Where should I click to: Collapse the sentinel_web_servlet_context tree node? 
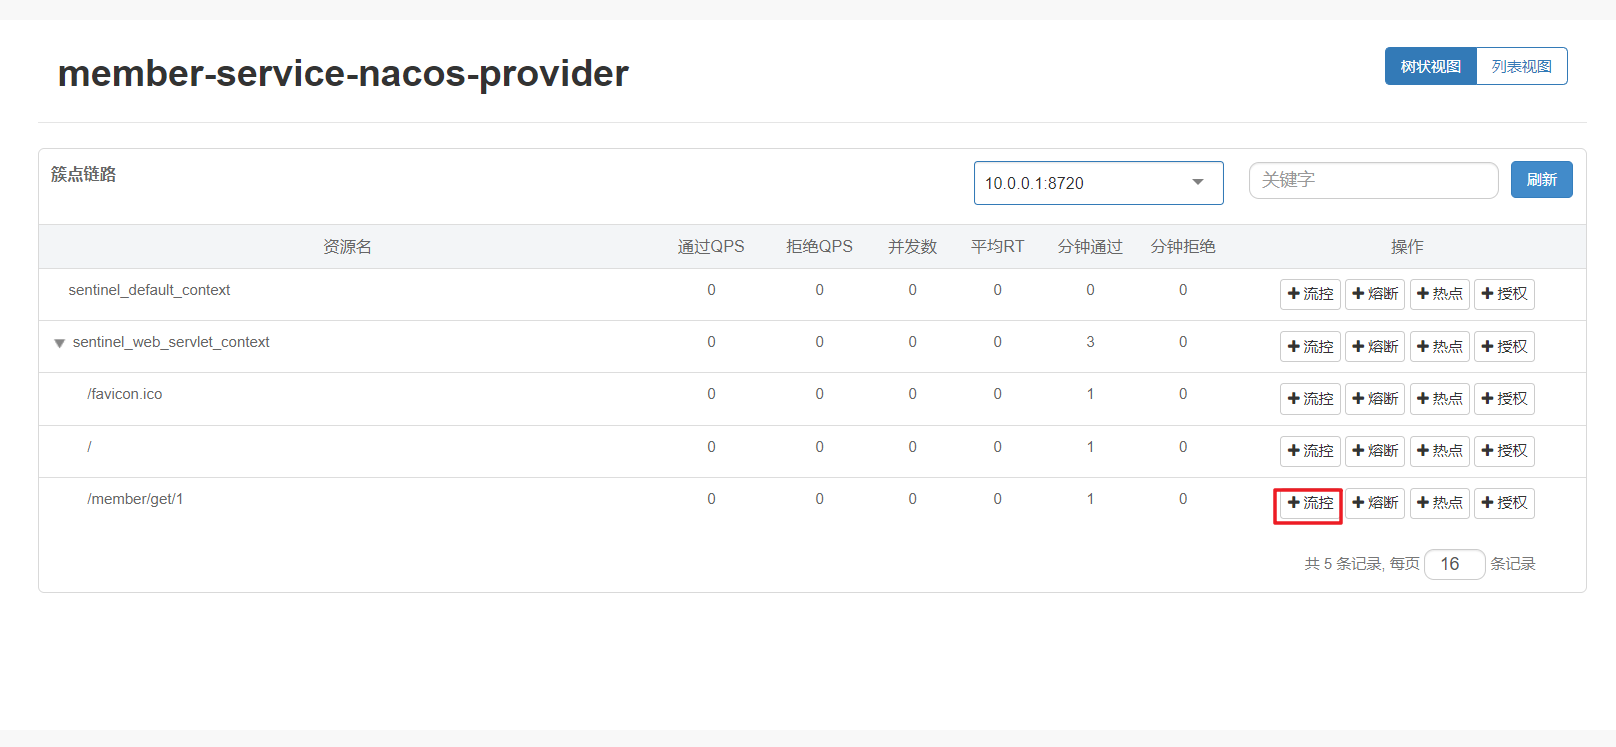click(x=59, y=343)
